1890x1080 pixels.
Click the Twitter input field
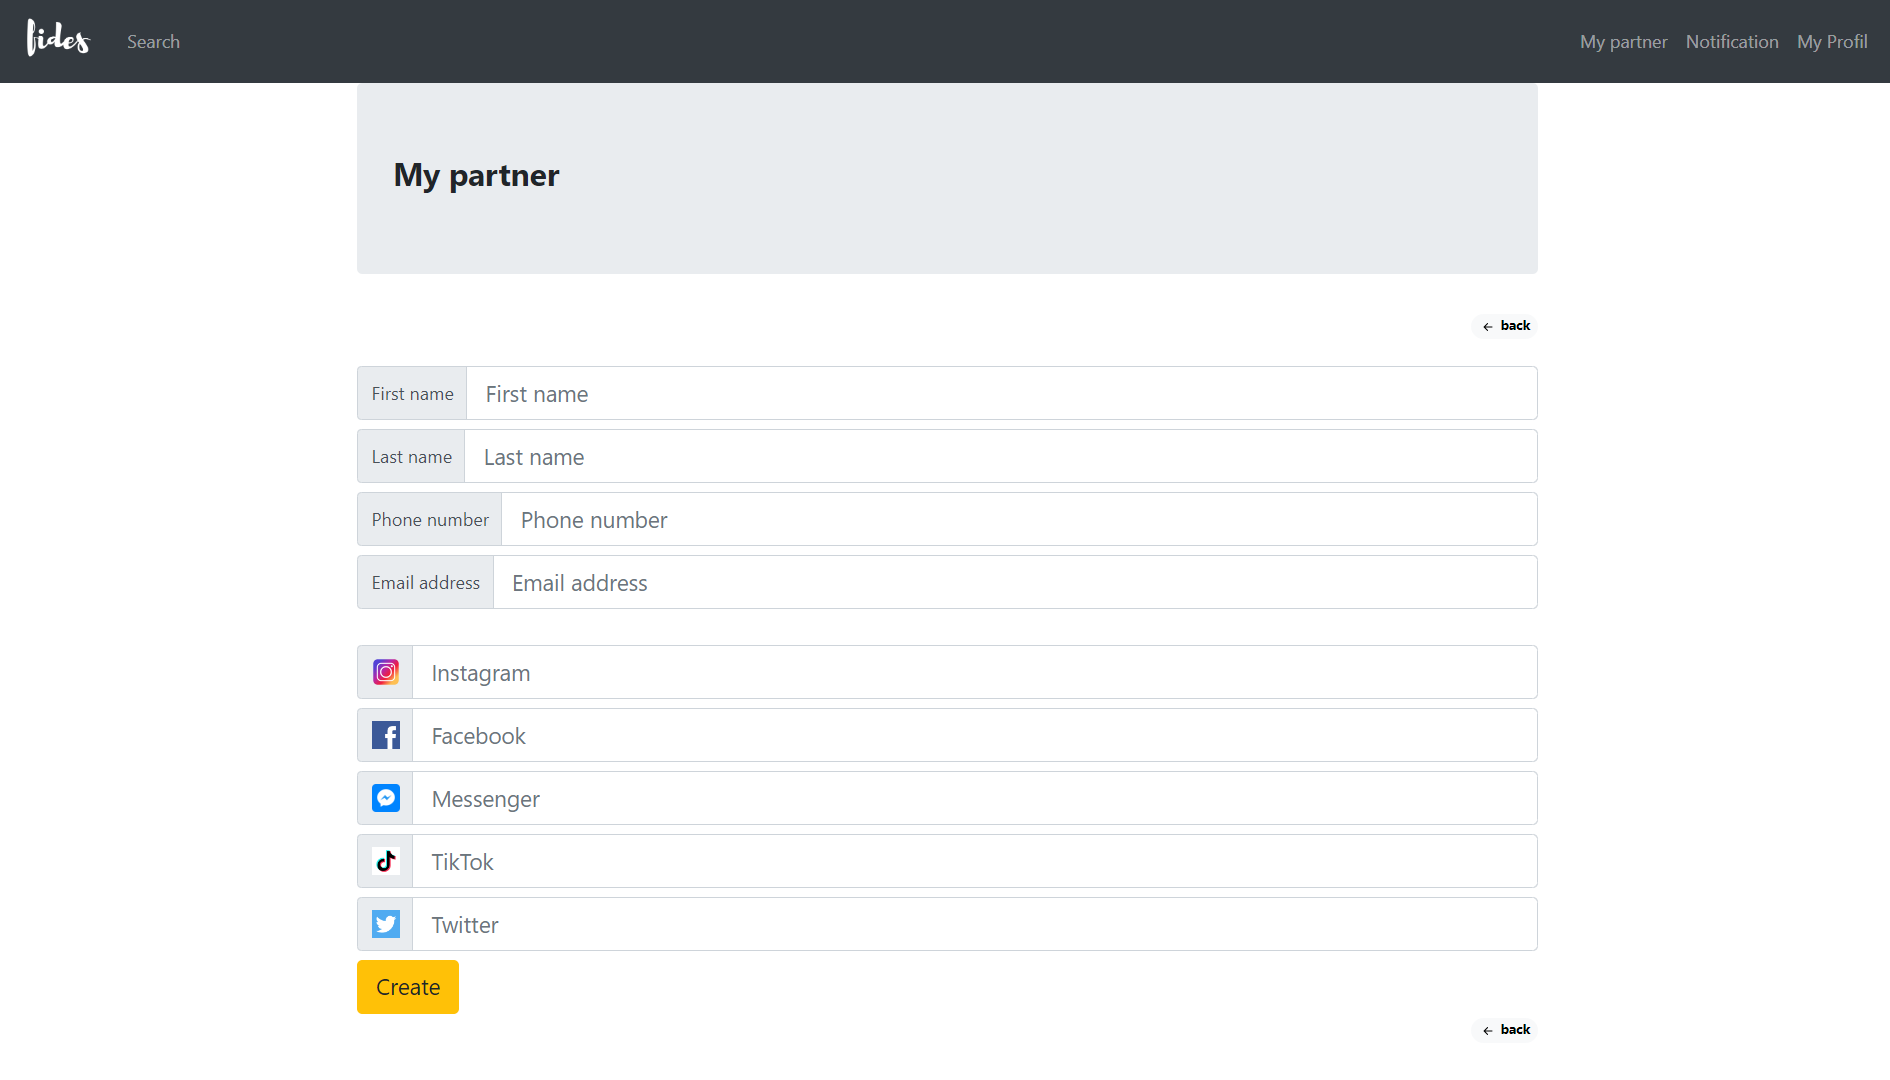(974, 925)
